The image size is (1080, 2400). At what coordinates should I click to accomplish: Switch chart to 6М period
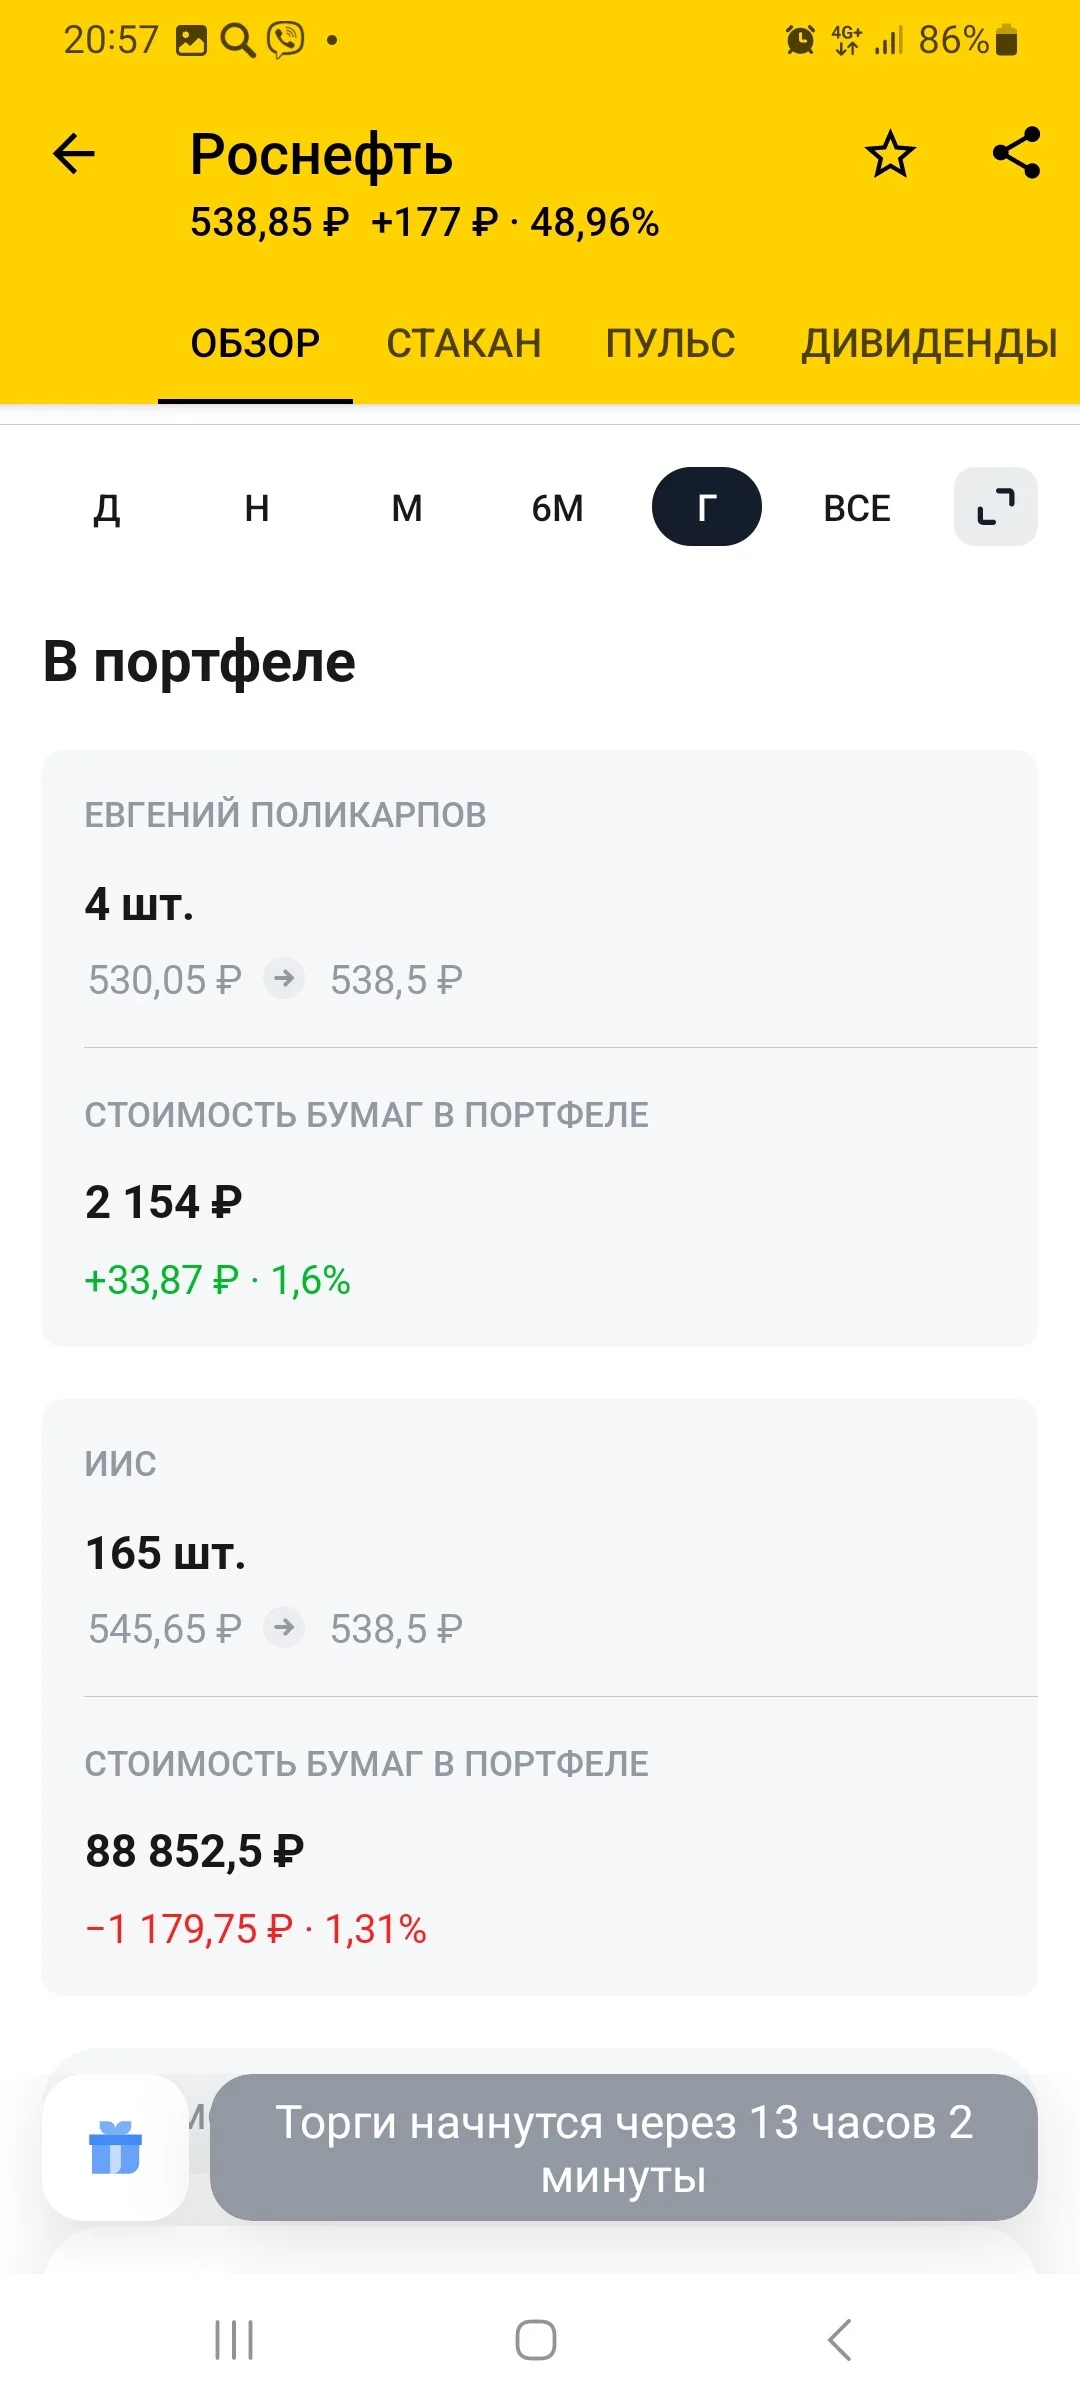point(557,507)
